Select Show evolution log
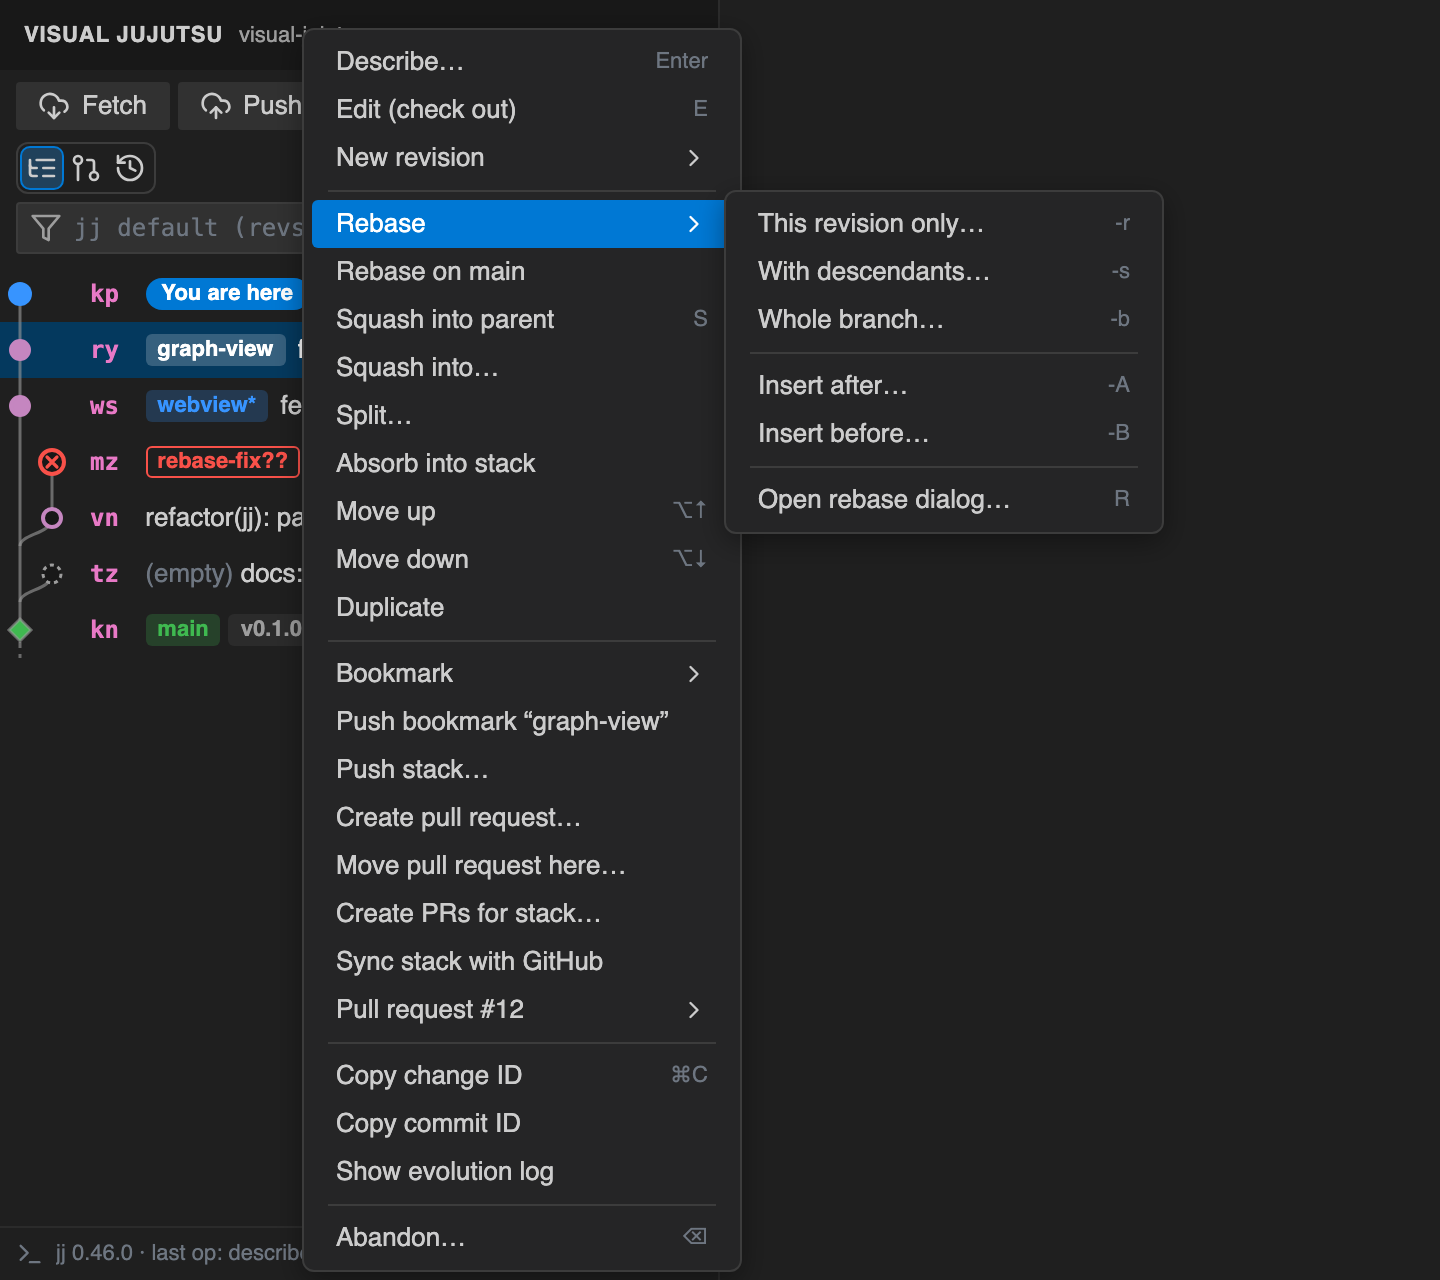The height and width of the screenshot is (1280, 1440). coord(520,1172)
